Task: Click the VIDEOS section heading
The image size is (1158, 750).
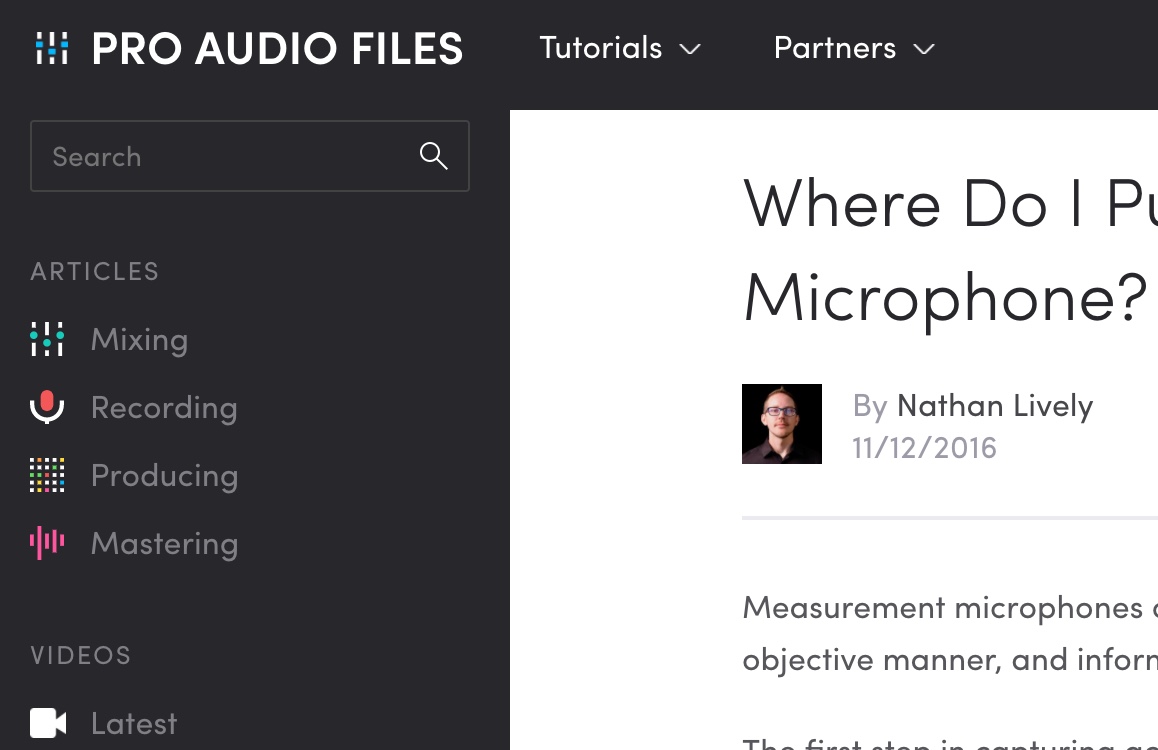Action: tap(80, 656)
